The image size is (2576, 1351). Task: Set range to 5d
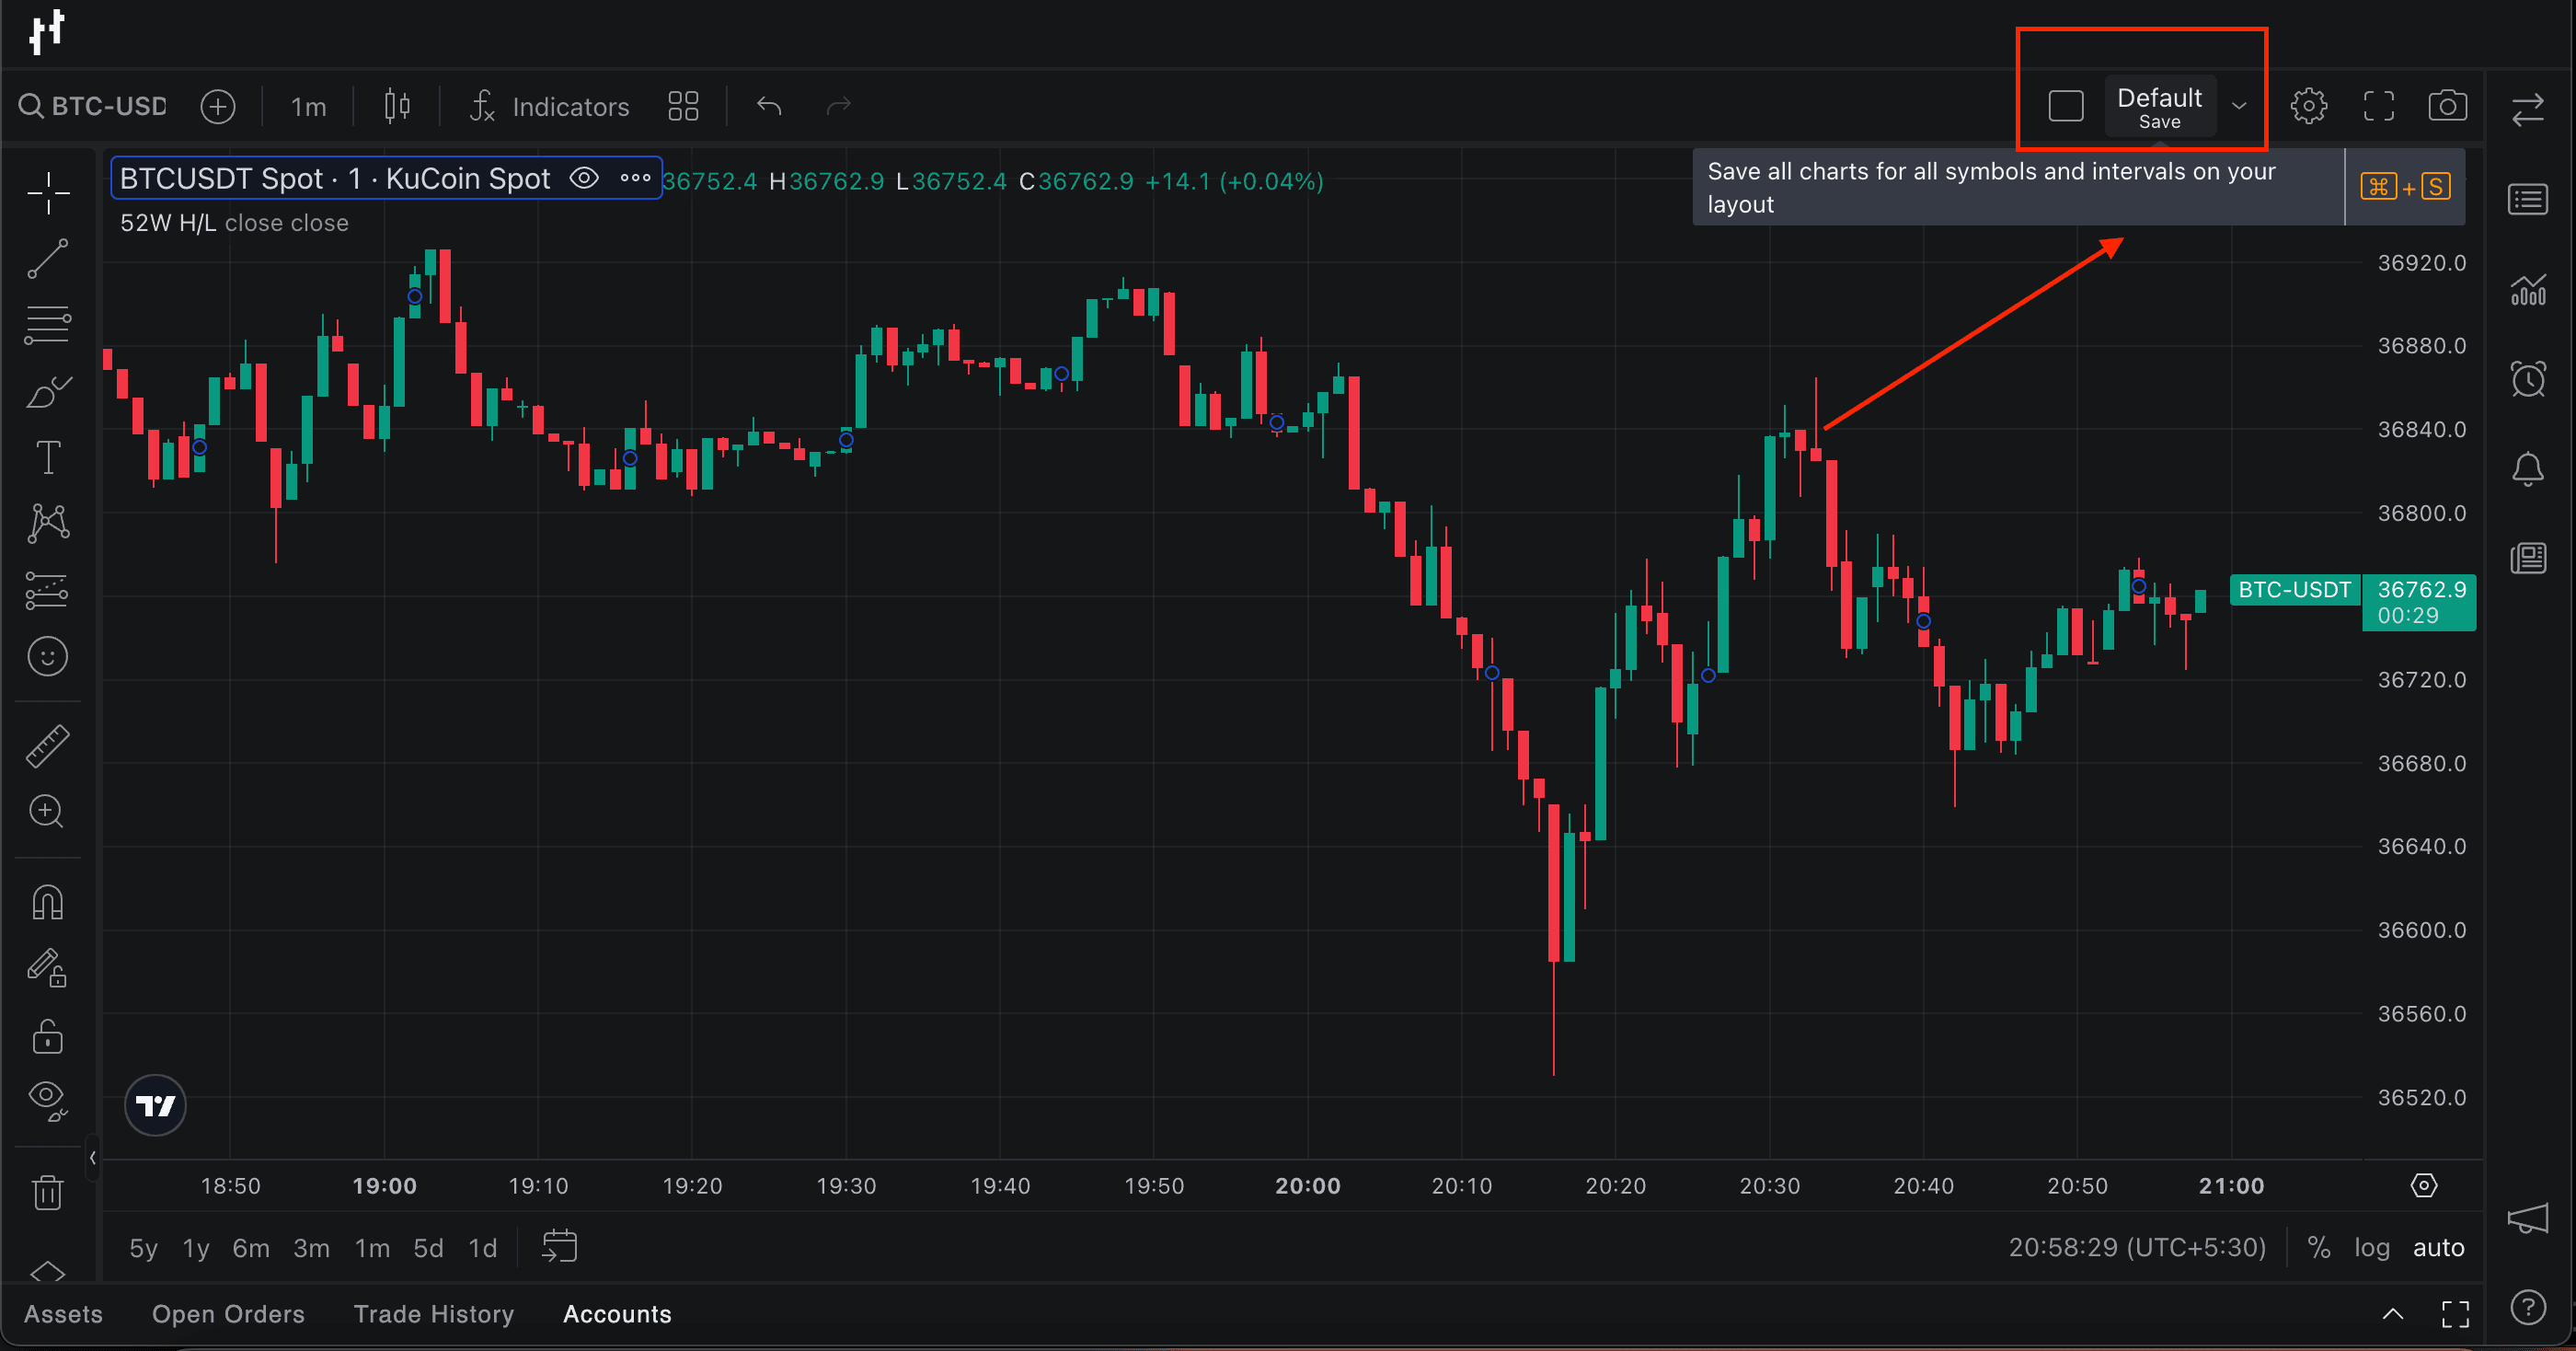428,1249
